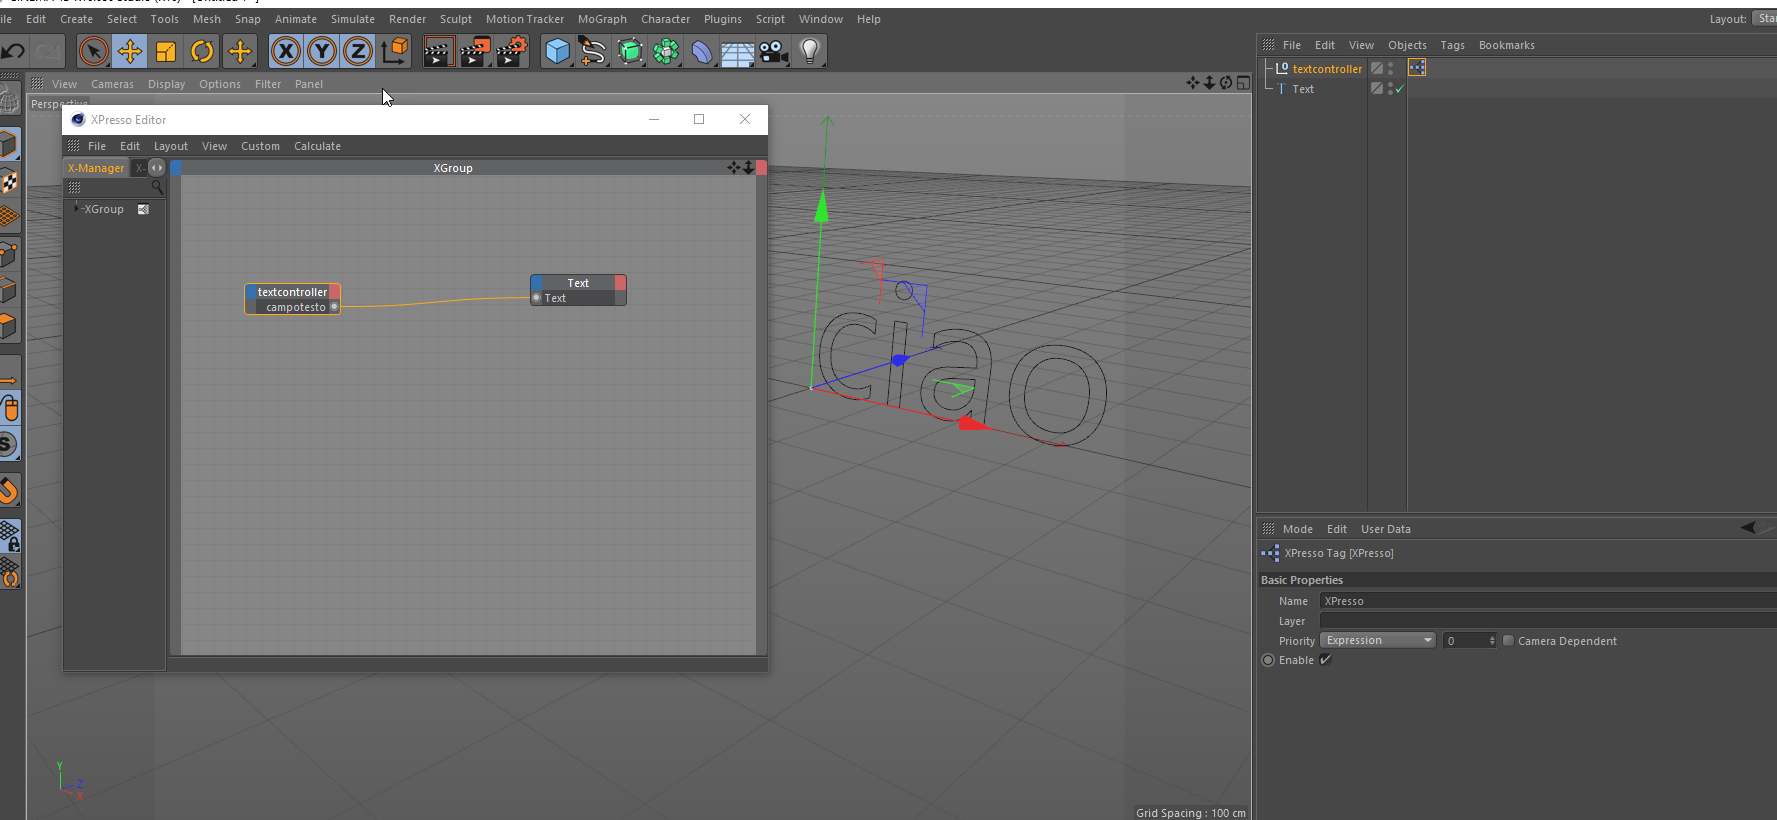Toggle the coordinate system cube icon

pyautogui.click(x=395, y=51)
